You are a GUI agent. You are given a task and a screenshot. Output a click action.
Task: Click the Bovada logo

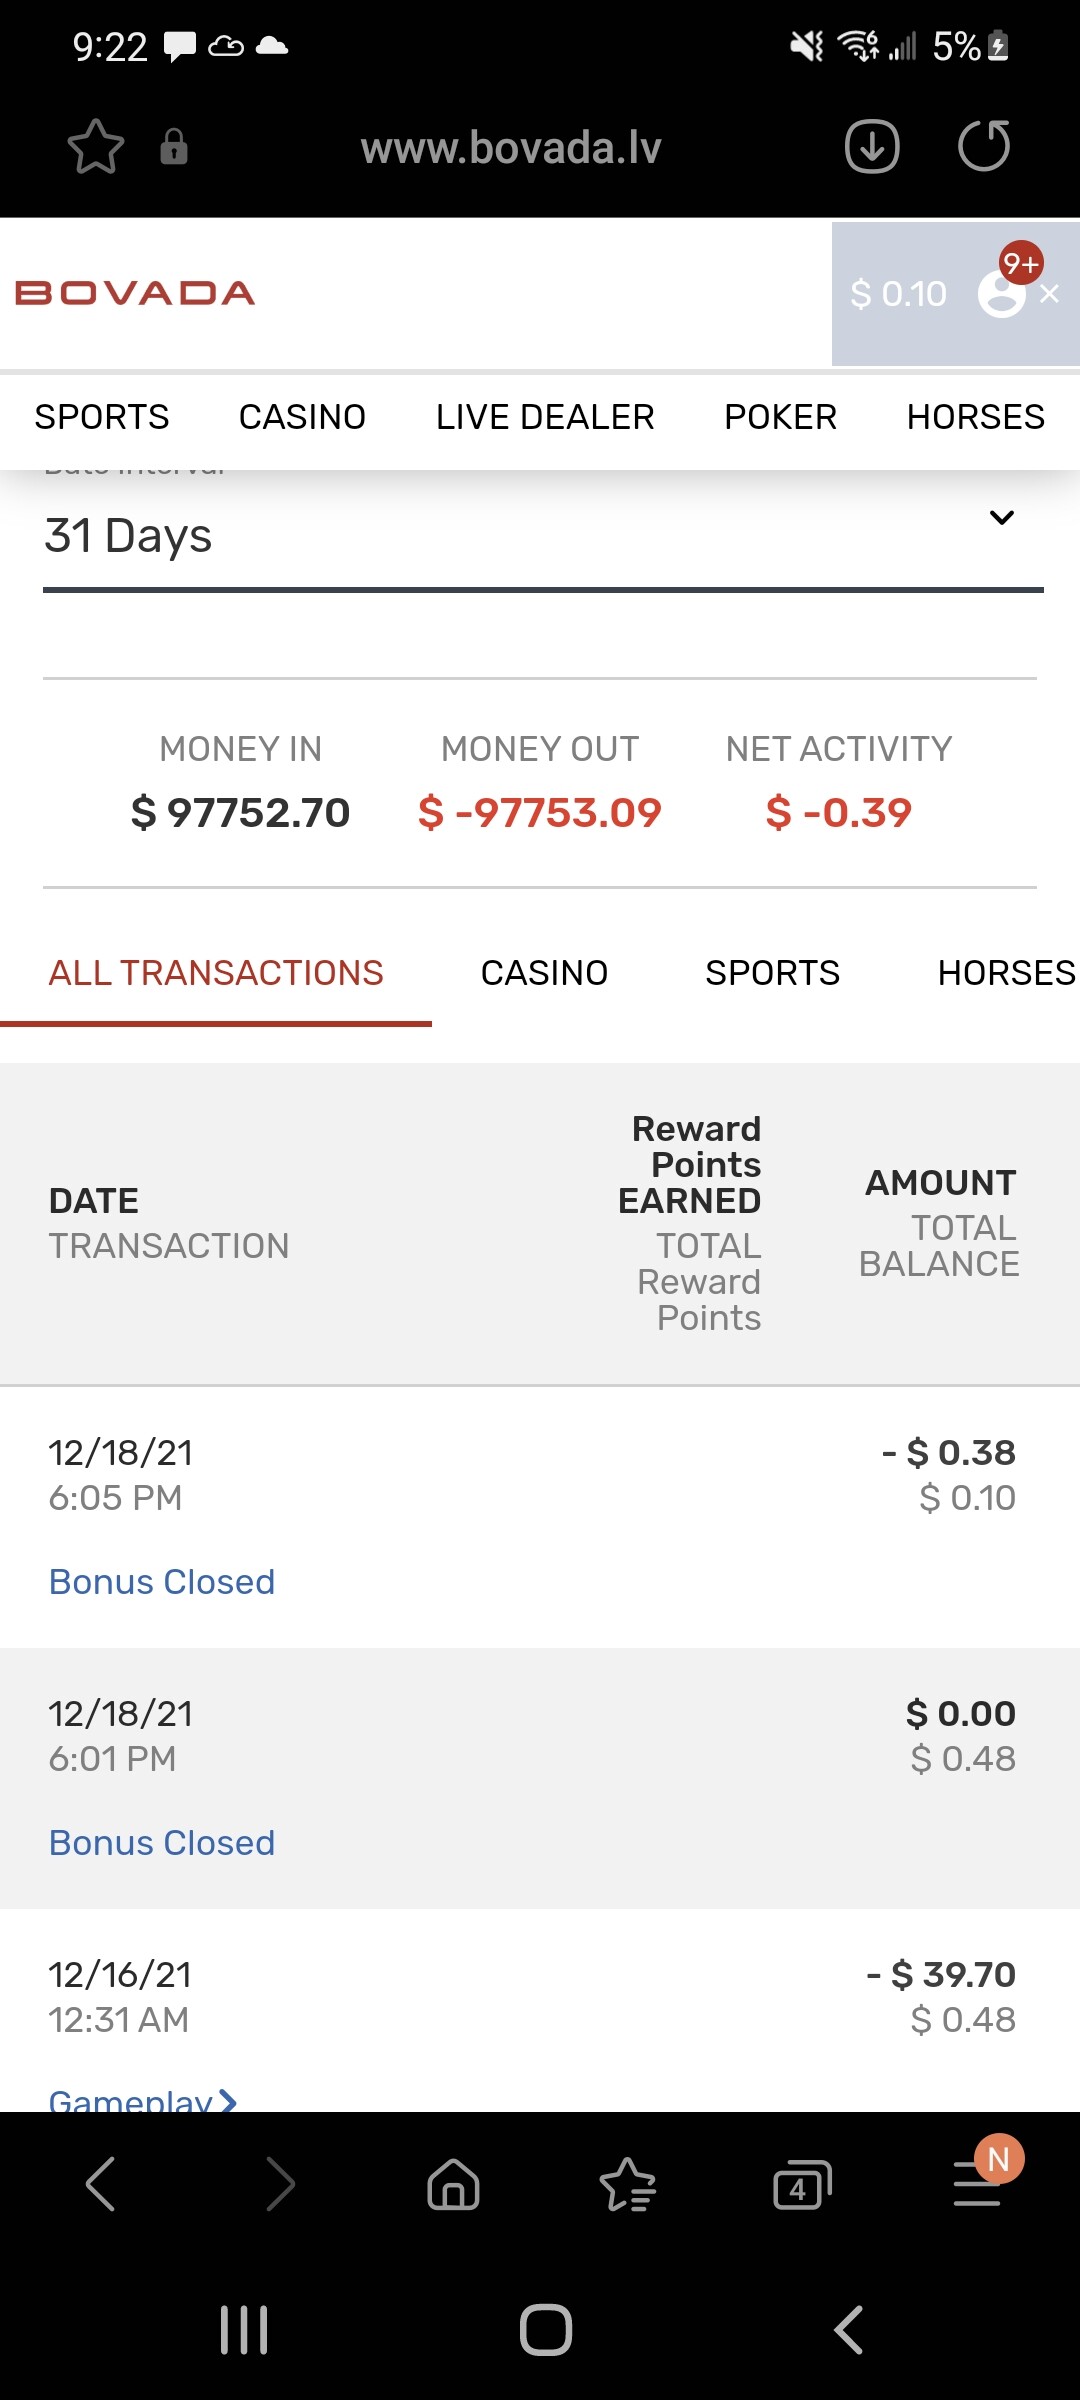coord(135,294)
